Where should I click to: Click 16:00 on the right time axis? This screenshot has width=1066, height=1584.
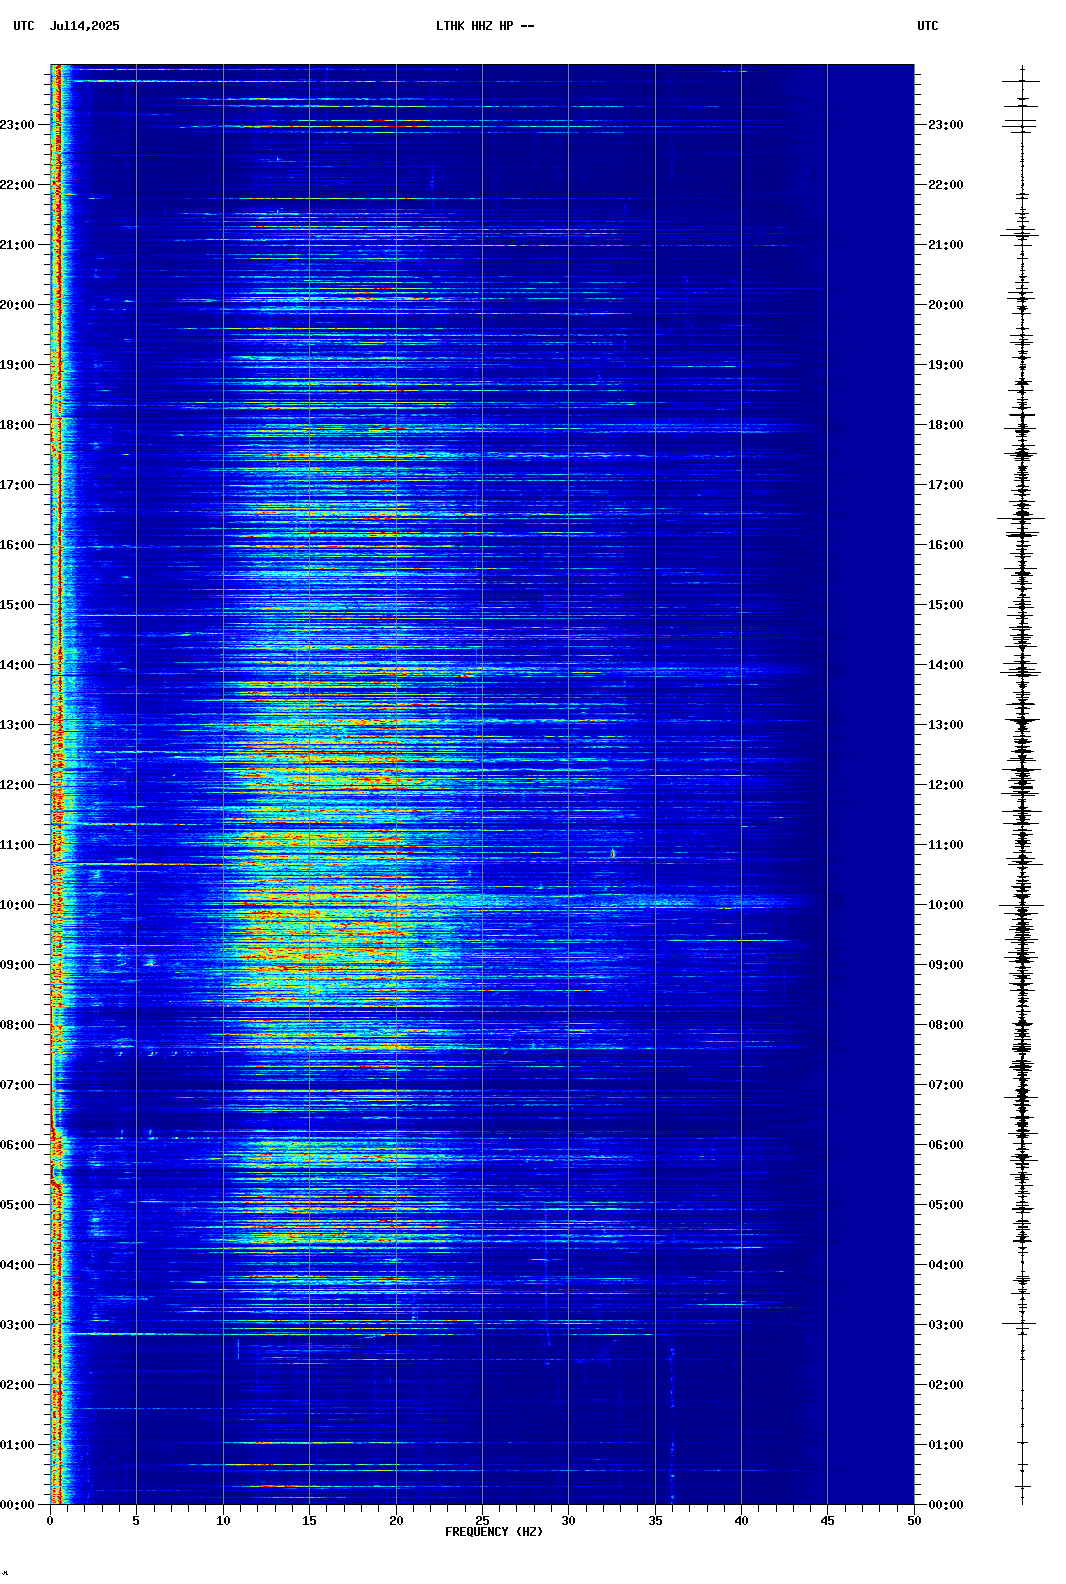click(x=946, y=545)
